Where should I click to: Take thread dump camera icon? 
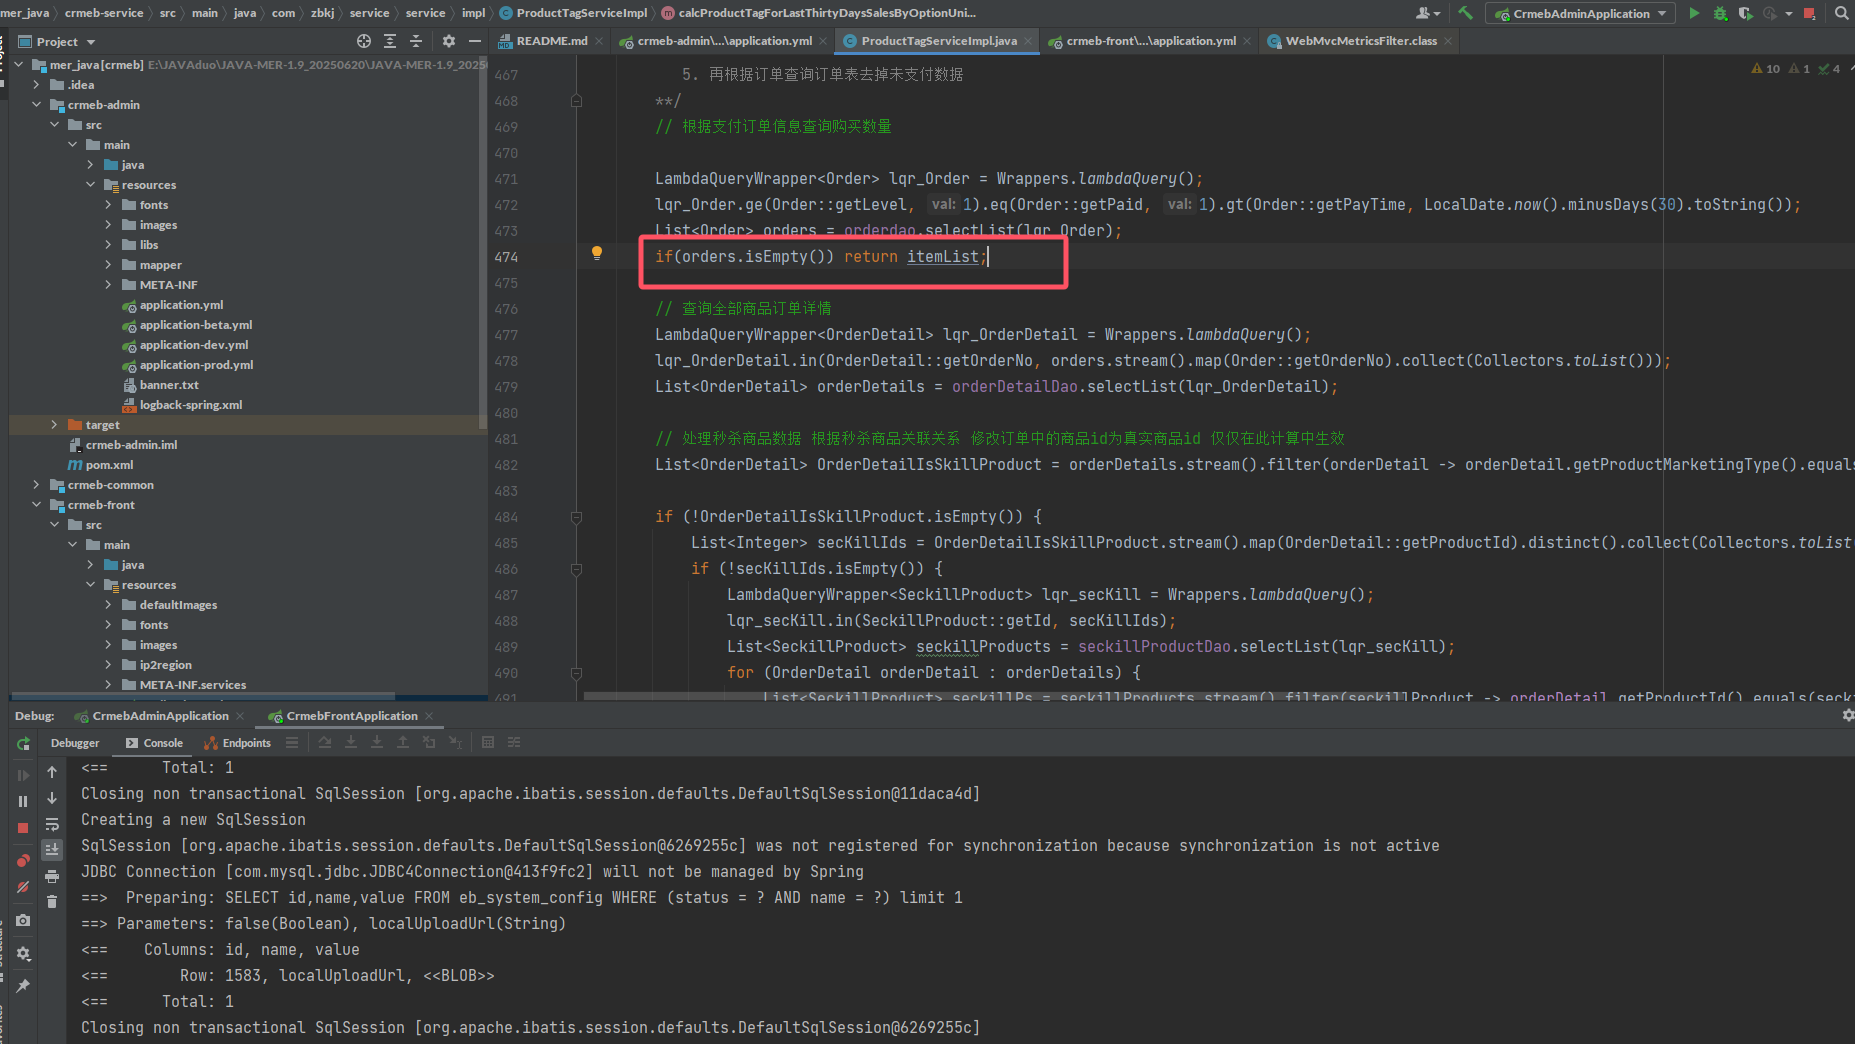pos(23,920)
